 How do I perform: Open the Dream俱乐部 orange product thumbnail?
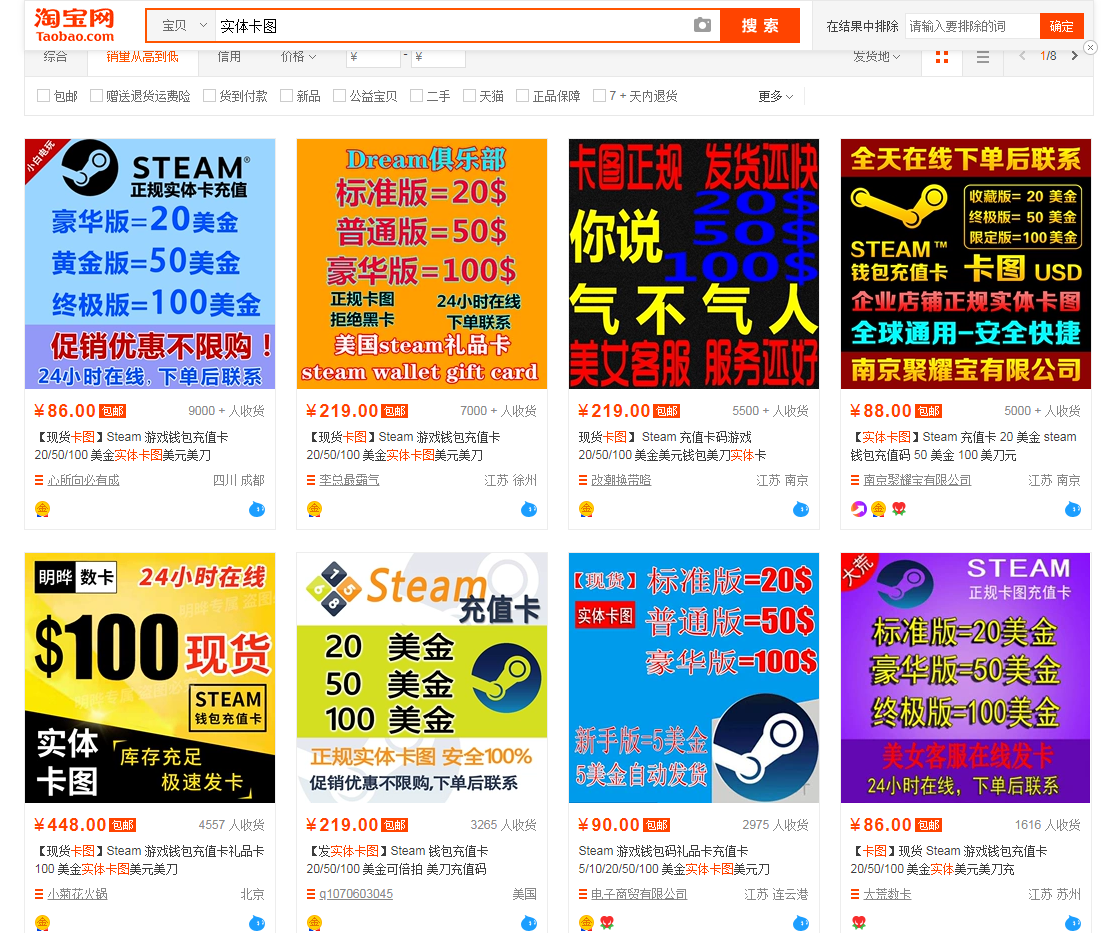coord(422,264)
